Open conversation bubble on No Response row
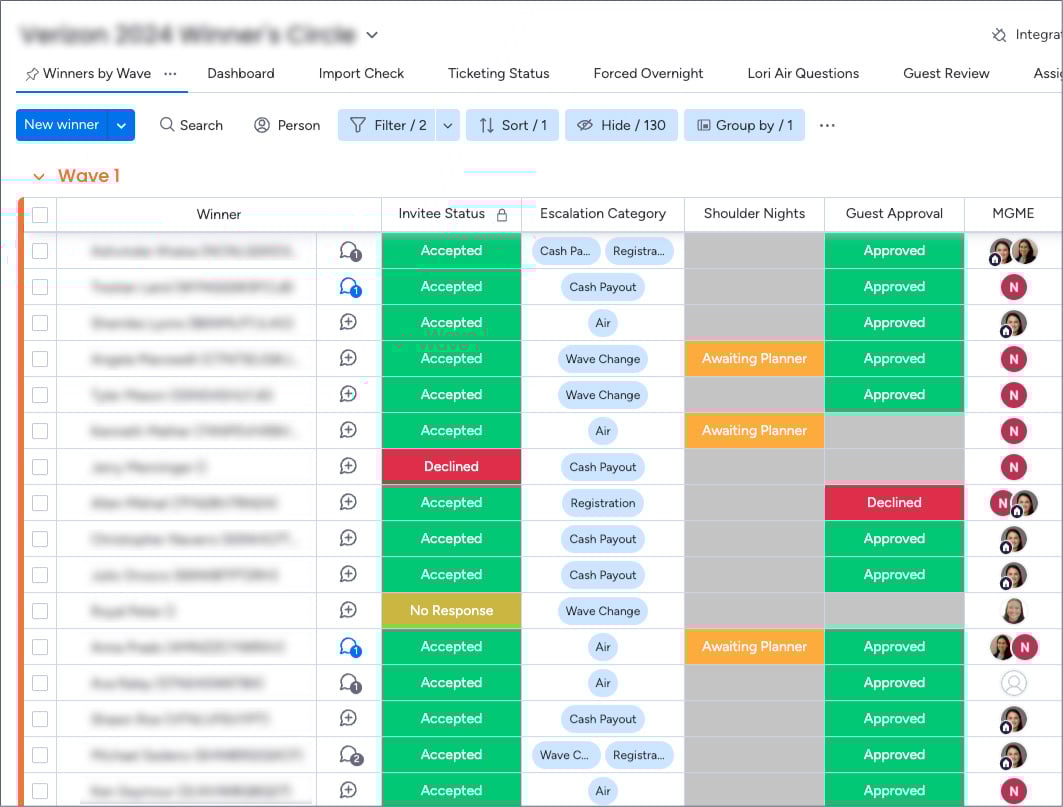This screenshot has height=807, width=1063. [348, 610]
